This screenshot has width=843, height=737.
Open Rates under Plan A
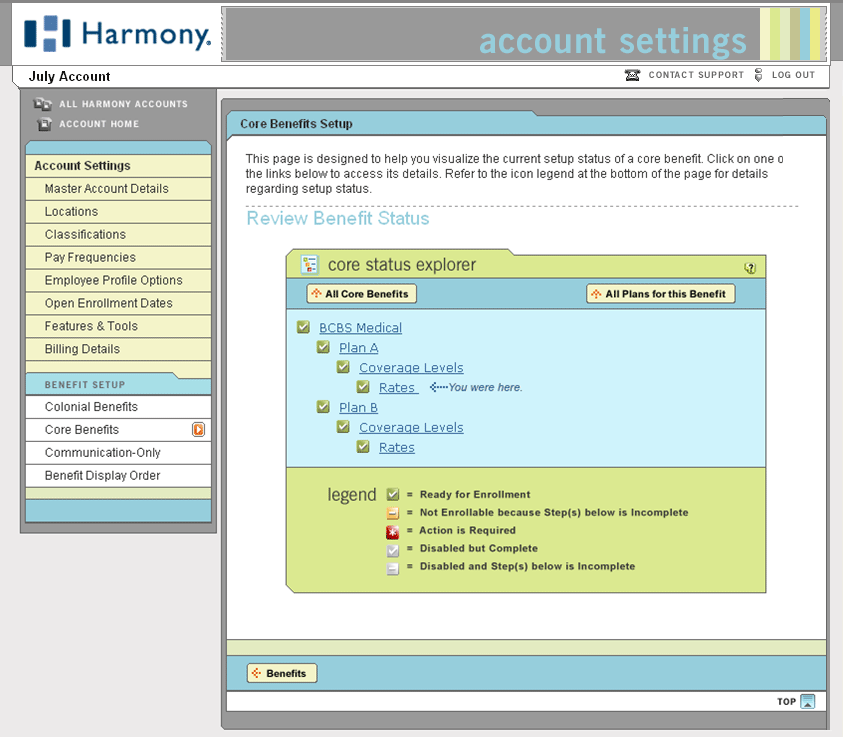point(396,388)
